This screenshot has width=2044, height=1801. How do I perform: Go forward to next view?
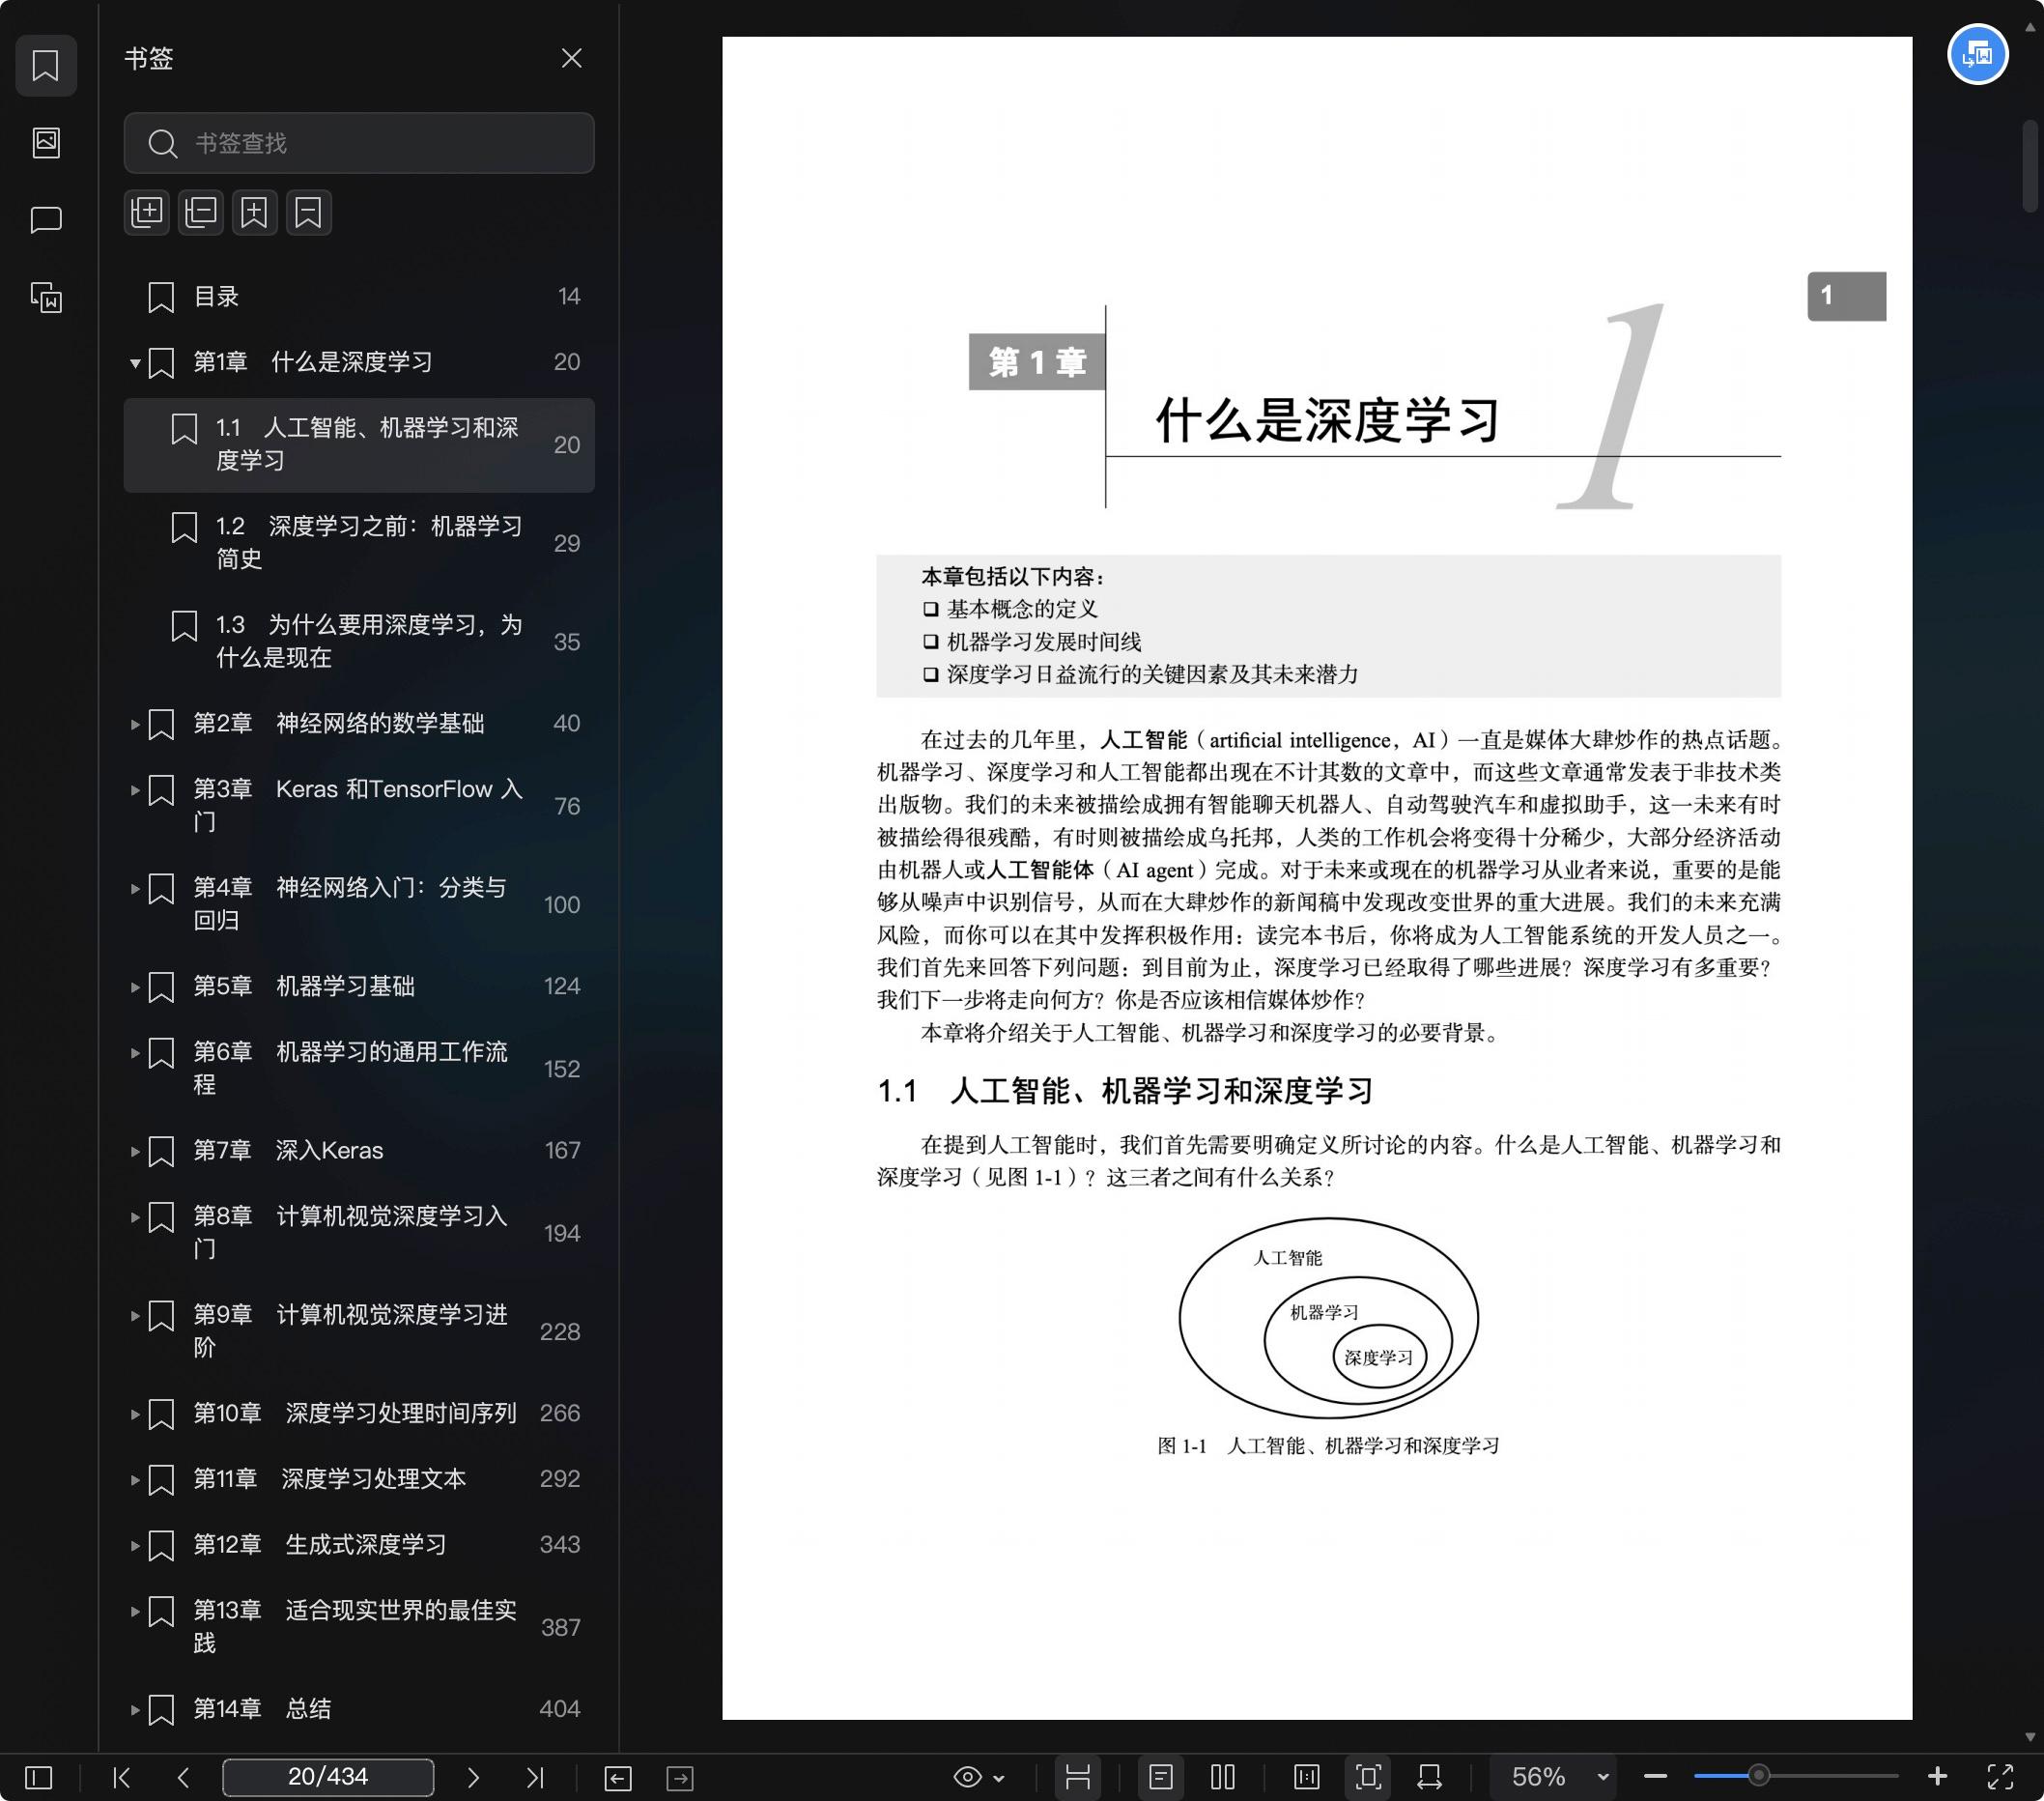pos(680,1778)
